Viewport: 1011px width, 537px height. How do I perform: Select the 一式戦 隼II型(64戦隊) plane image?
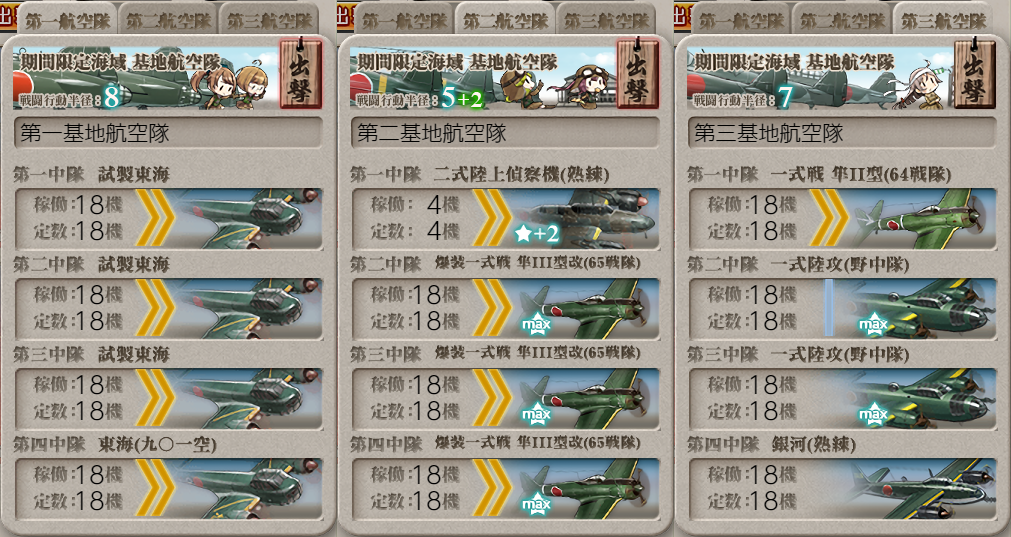pyautogui.click(x=924, y=219)
